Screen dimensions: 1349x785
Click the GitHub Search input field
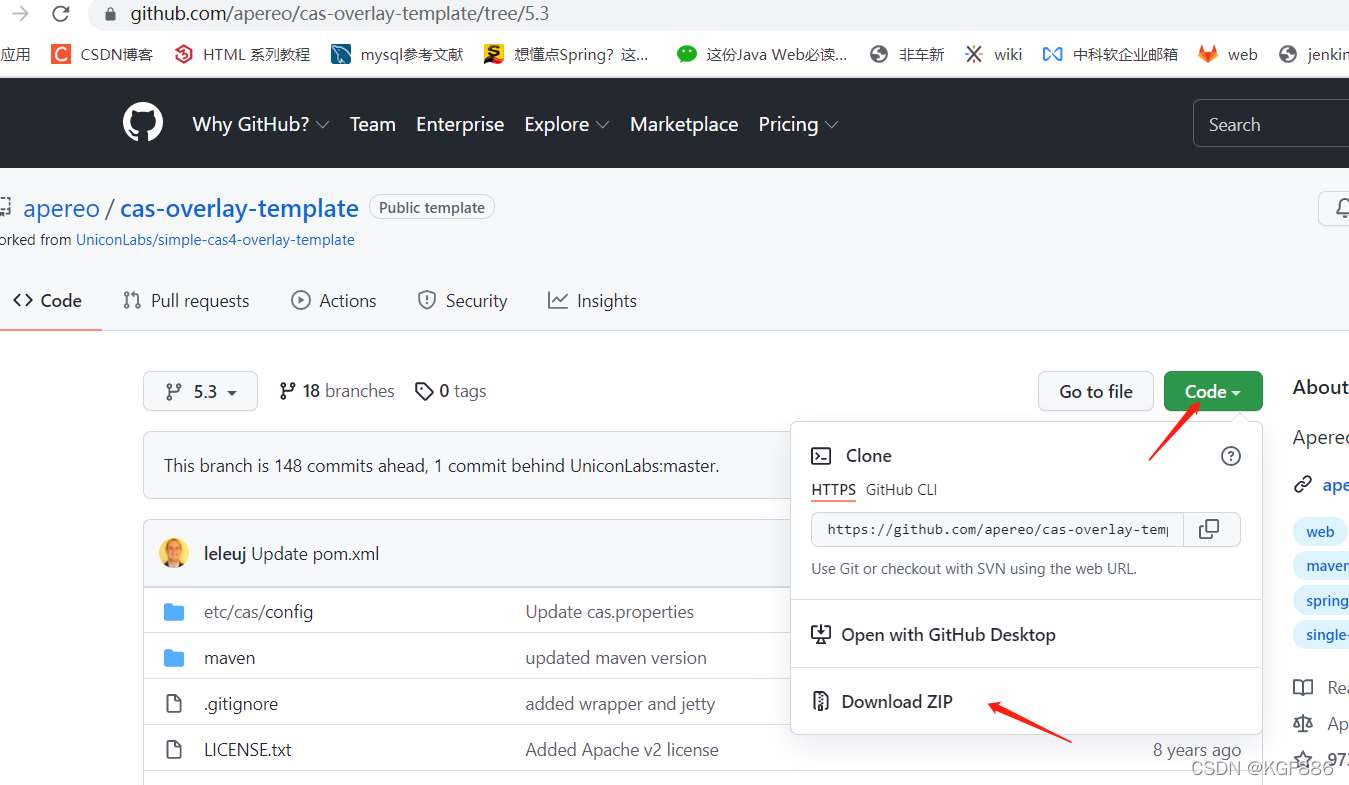coord(1270,124)
